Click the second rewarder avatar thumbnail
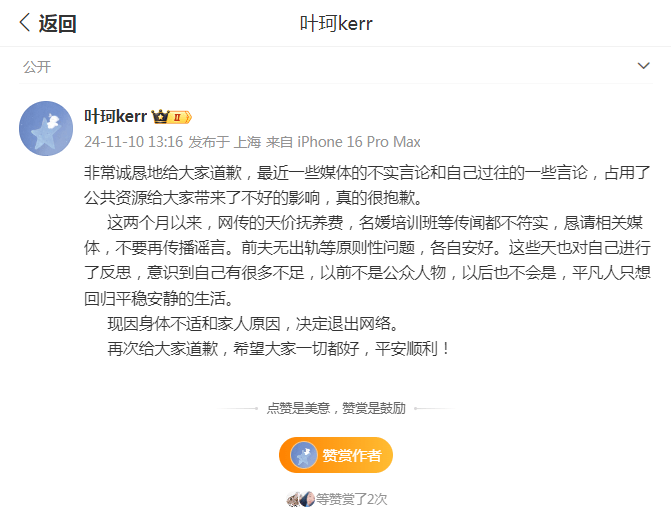Viewport: 671px width, 521px height. point(307,499)
